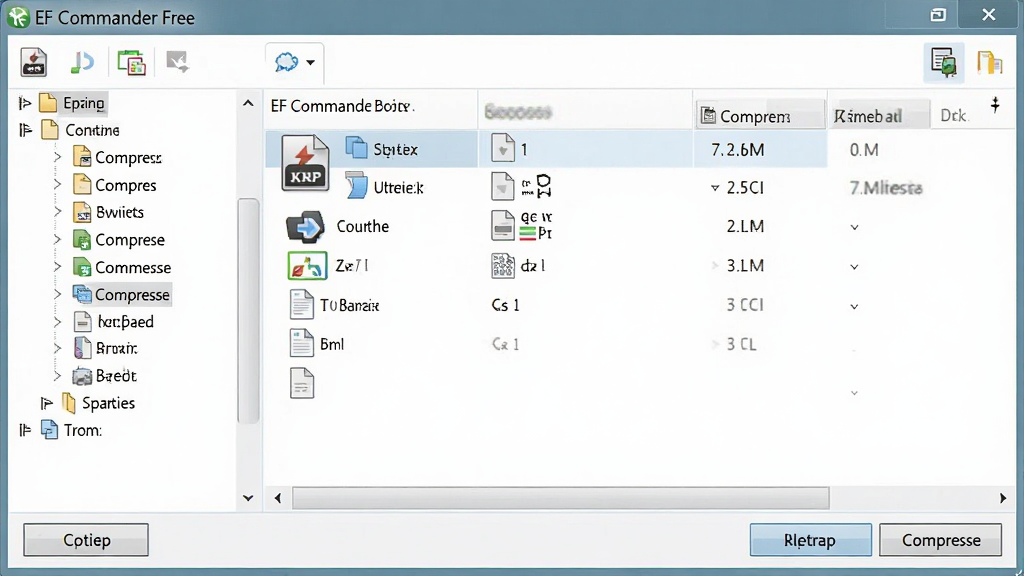This screenshot has height=576, width=1024.
Task: Click the Rimebatl column header
Action: pyautogui.click(x=878, y=116)
